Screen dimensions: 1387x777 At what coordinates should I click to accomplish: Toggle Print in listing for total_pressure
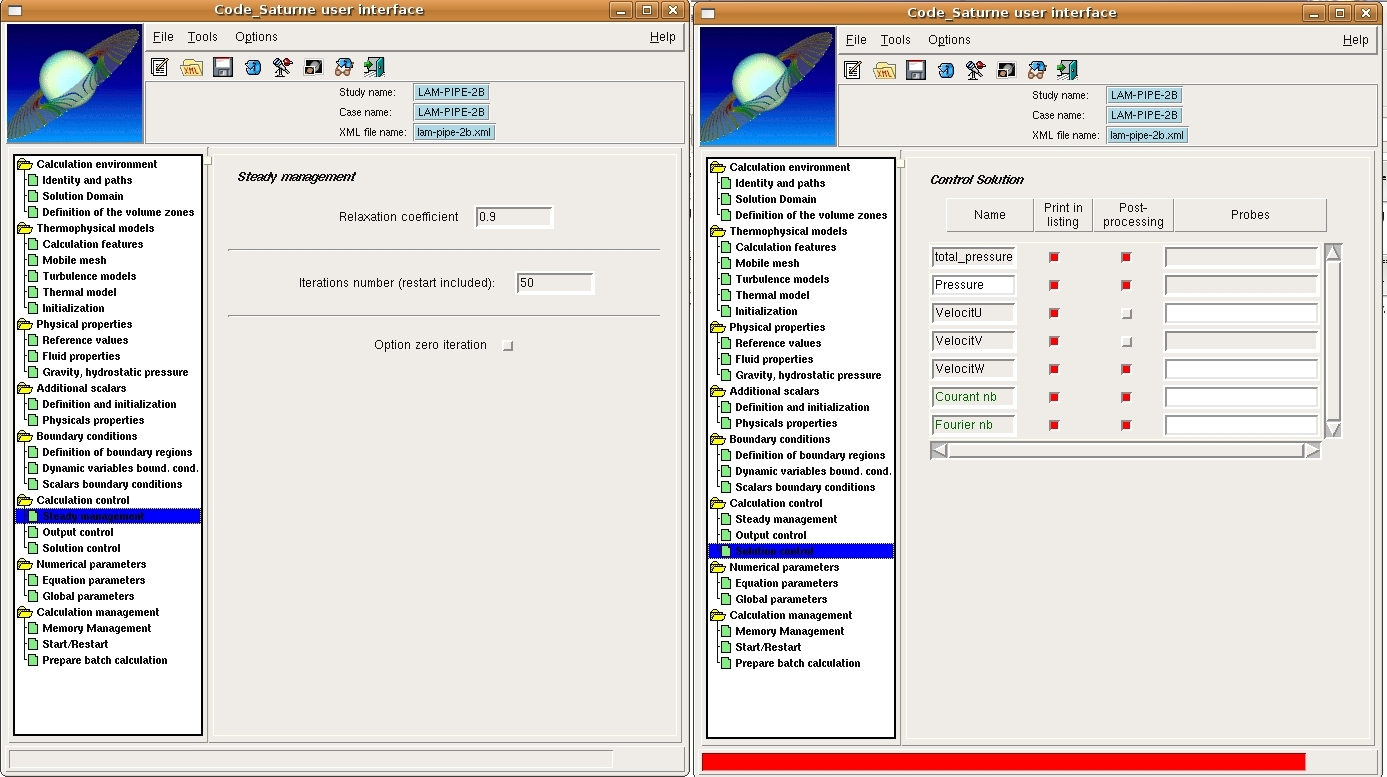pos(1054,257)
